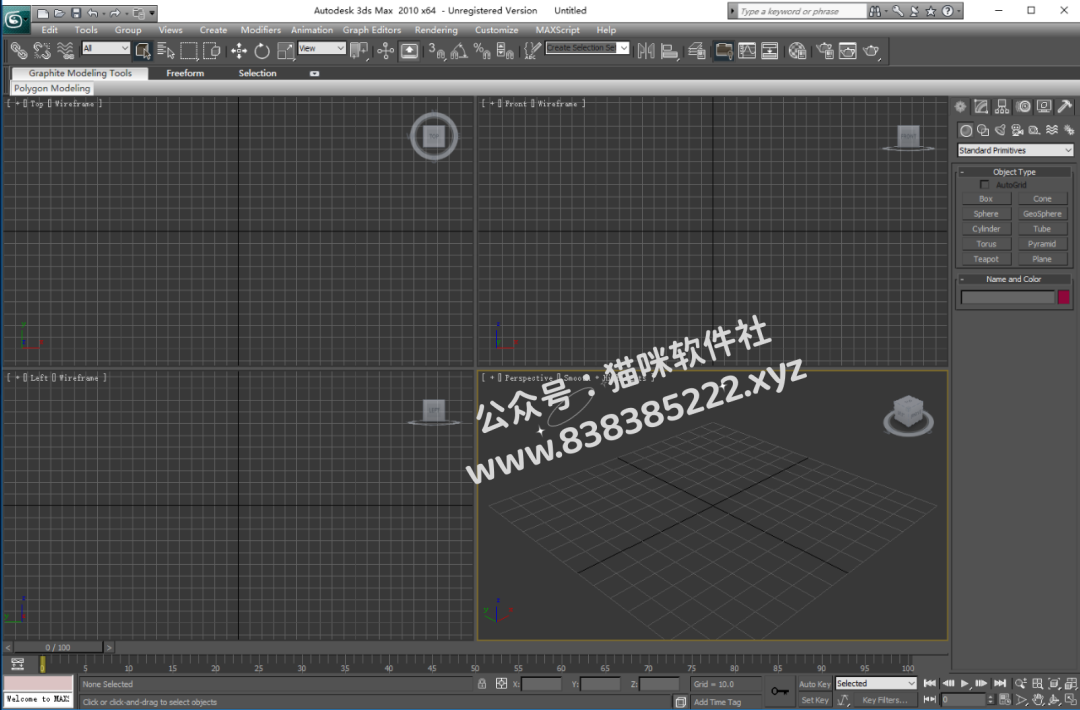Select the Select and Rotate tool
This screenshot has width=1080, height=710.
(262, 50)
